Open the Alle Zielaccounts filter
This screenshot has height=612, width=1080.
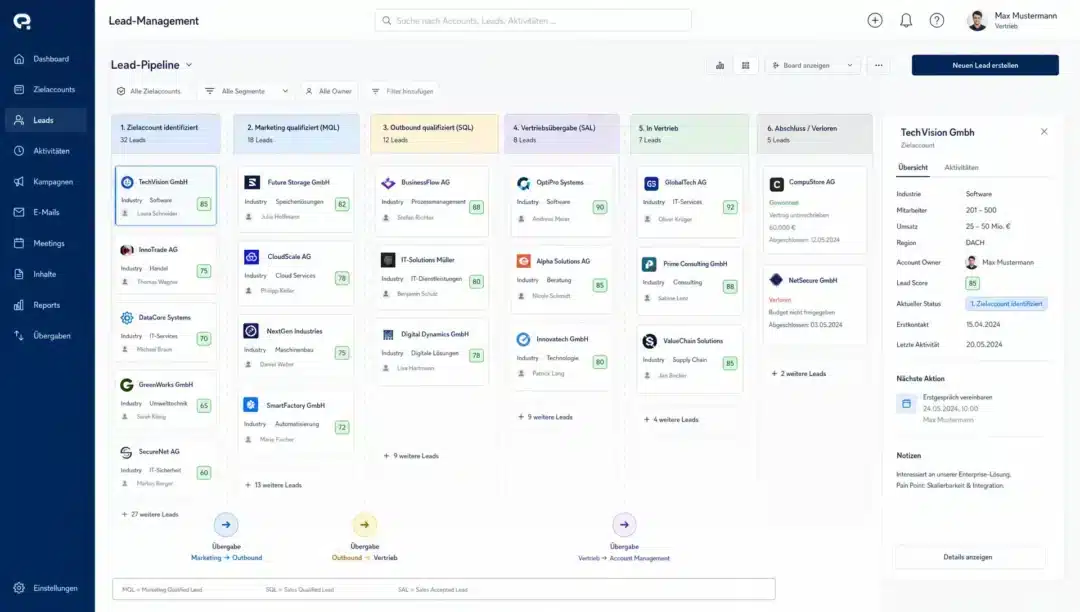pyautogui.click(x=149, y=91)
